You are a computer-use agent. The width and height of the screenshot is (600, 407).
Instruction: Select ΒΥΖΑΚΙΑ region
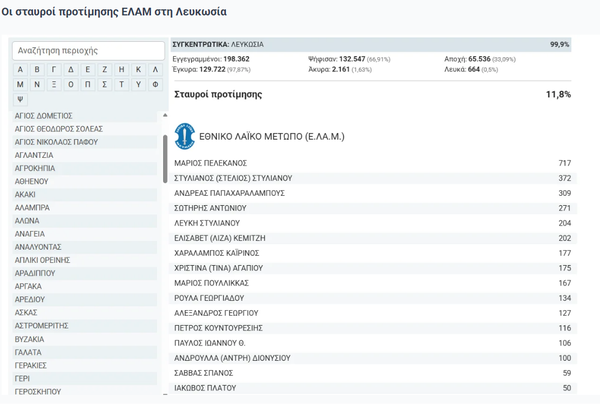coord(85,339)
